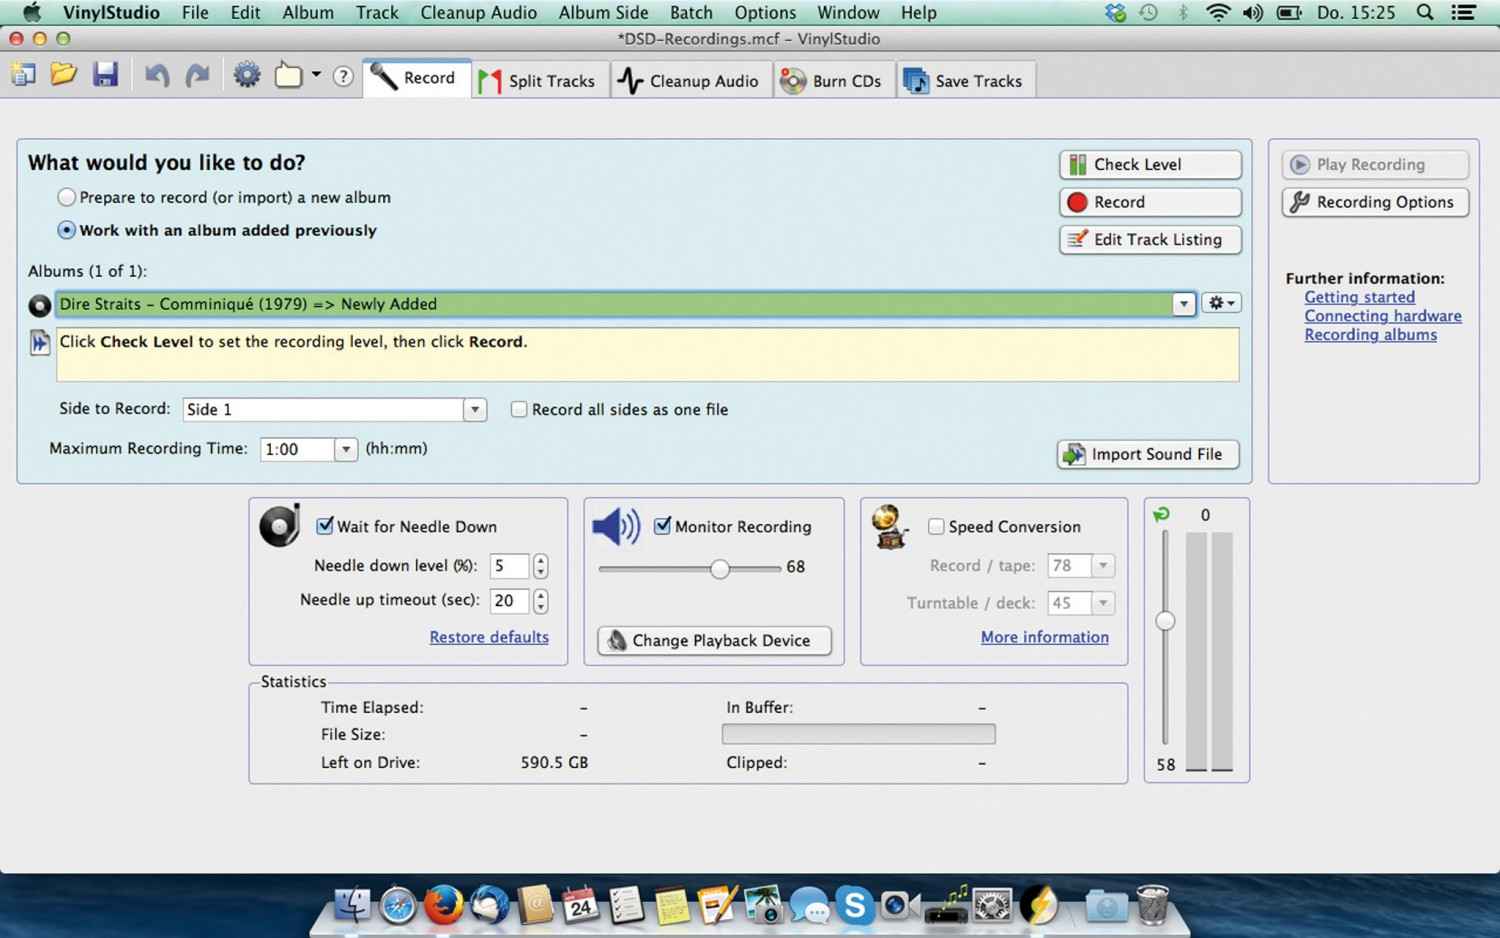Click the new collection toolbar icon
This screenshot has width=1500, height=938.
point(23,76)
